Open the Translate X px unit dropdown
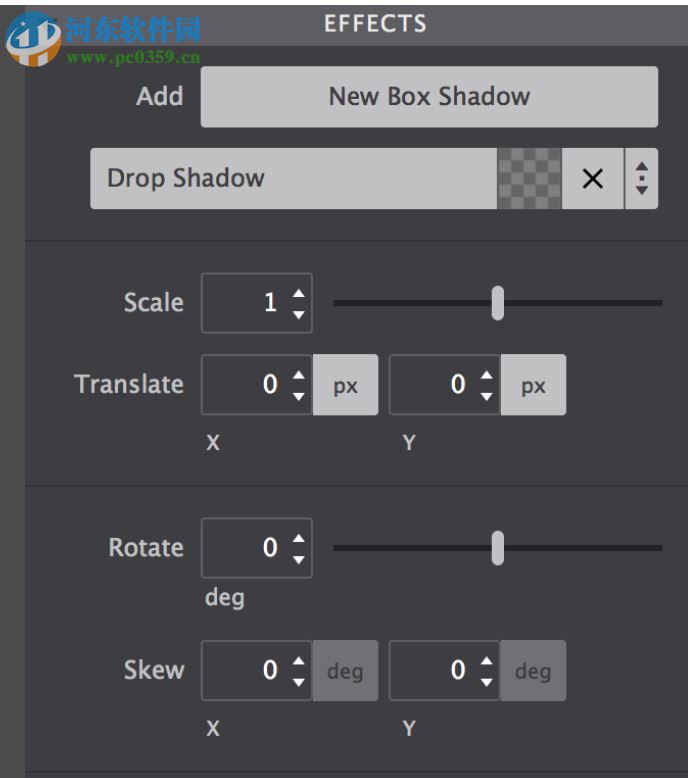Screen dimensions: 688x778 coord(346,385)
